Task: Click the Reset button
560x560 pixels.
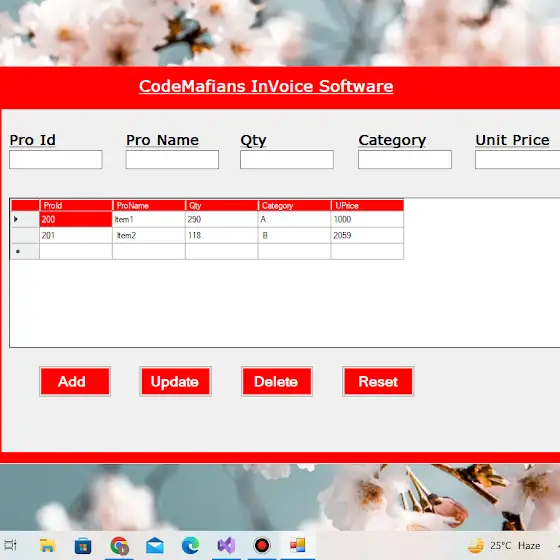Action: 378,381
